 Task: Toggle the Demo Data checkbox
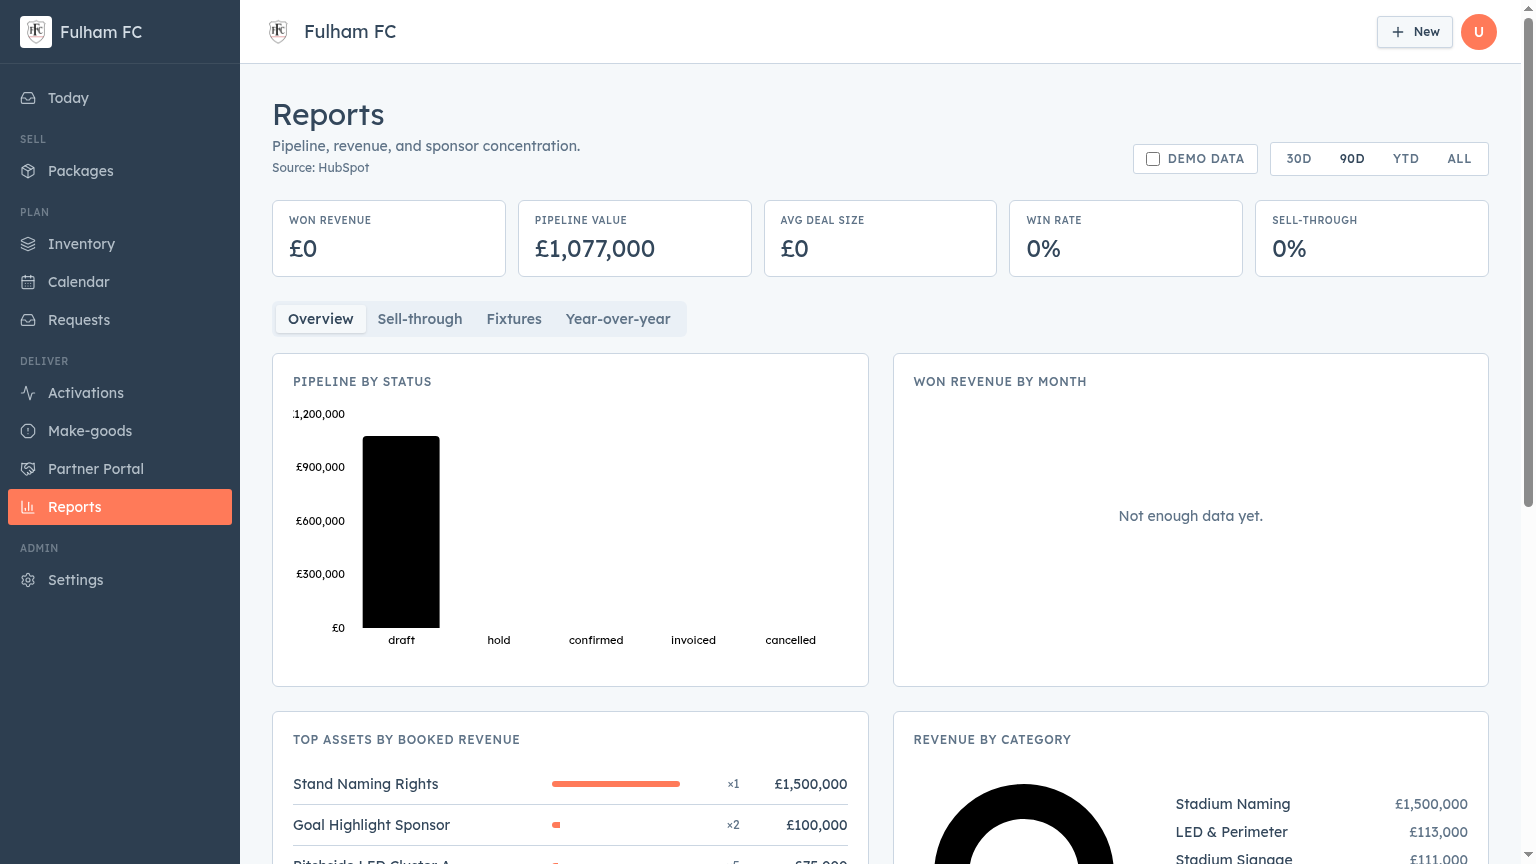coord(1153,159)
